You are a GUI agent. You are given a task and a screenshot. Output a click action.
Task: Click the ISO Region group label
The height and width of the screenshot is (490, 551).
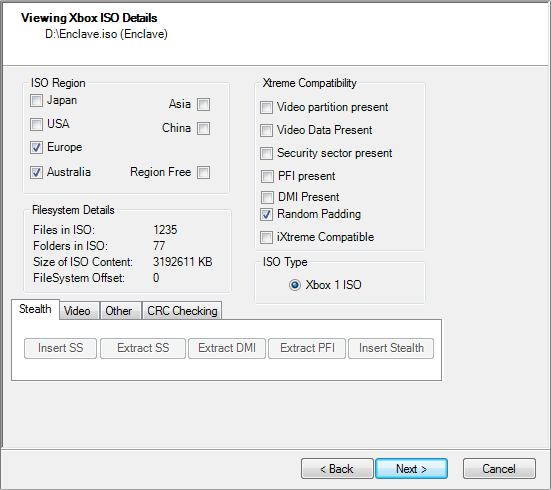(x=58, y=83)
